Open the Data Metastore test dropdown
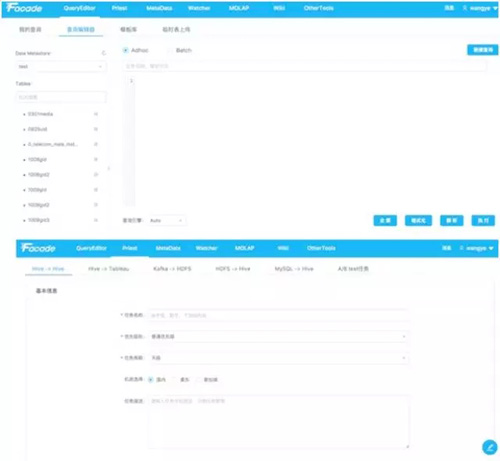Viewport: 500px width, 461px height. 61,66
